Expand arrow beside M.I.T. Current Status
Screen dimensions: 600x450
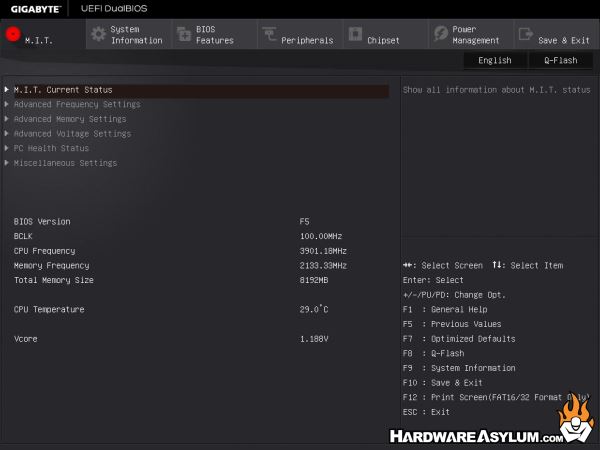coord(7,90)
